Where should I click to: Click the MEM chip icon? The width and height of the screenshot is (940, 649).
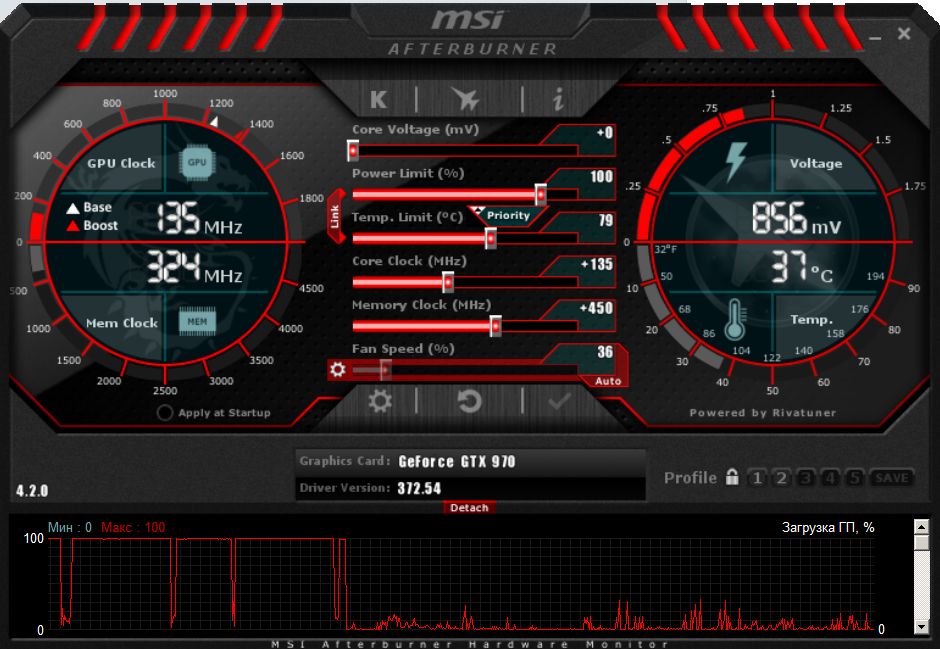(x=197, y=322)
